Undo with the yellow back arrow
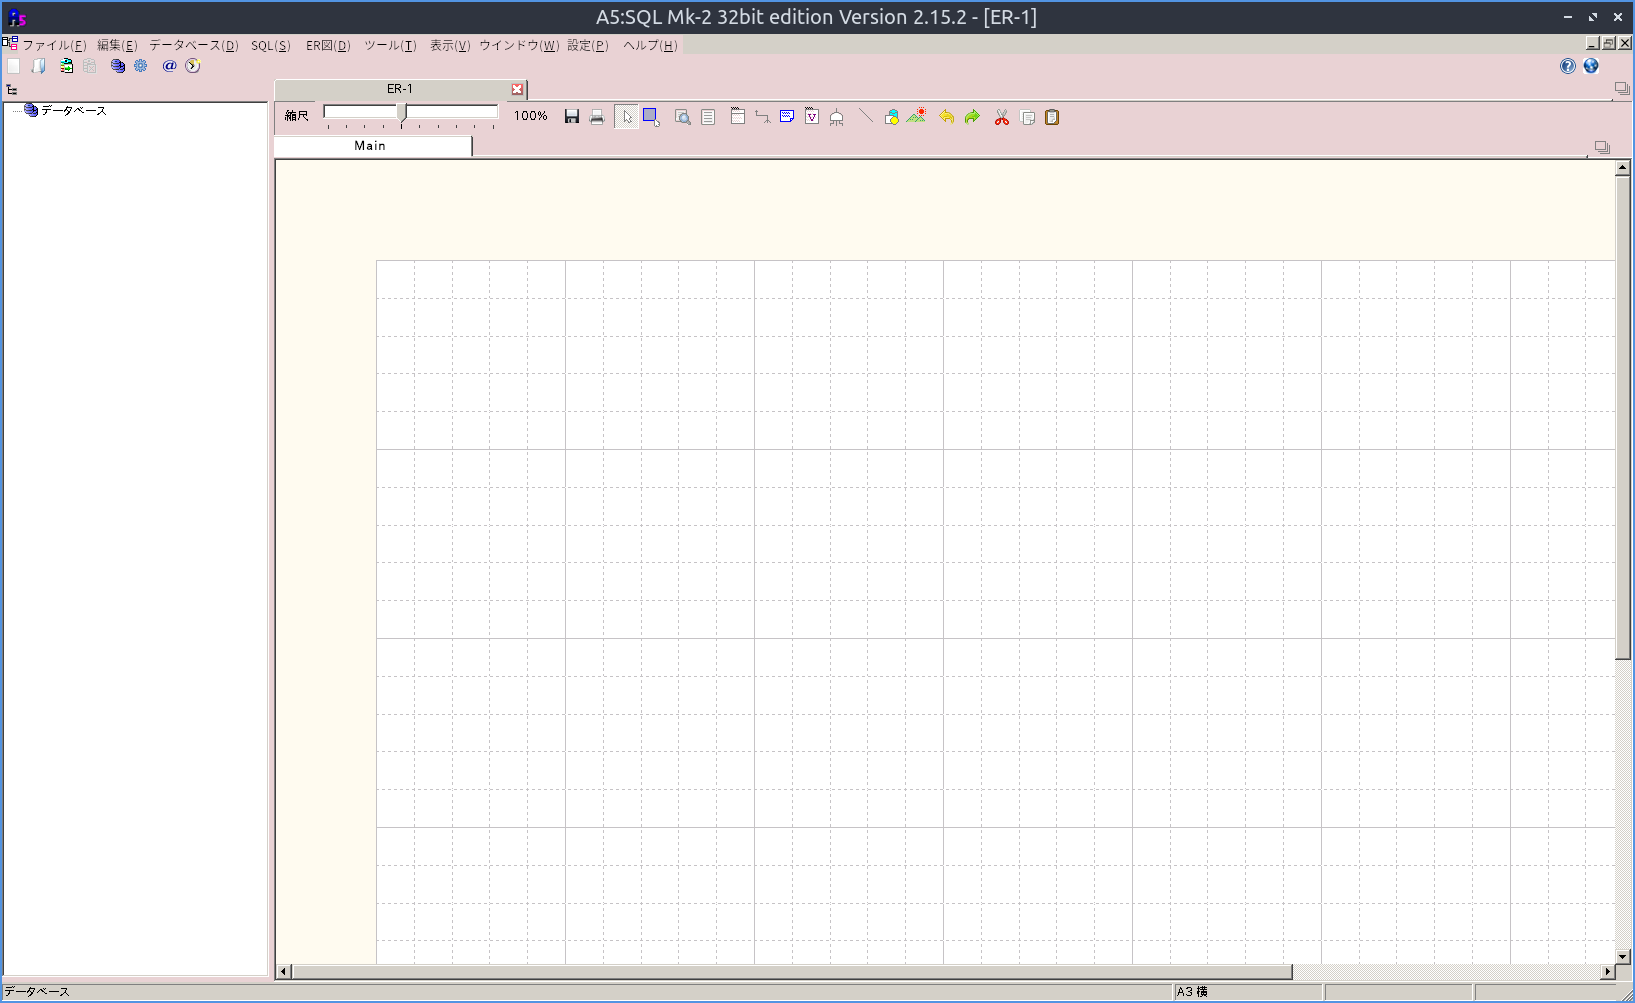The image size is (1635, 1003). tap(946, 117)
